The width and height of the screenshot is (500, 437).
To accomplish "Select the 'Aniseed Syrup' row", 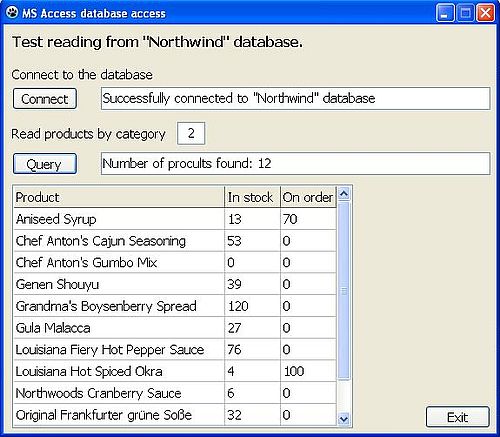I will click(x=175, y=219).
